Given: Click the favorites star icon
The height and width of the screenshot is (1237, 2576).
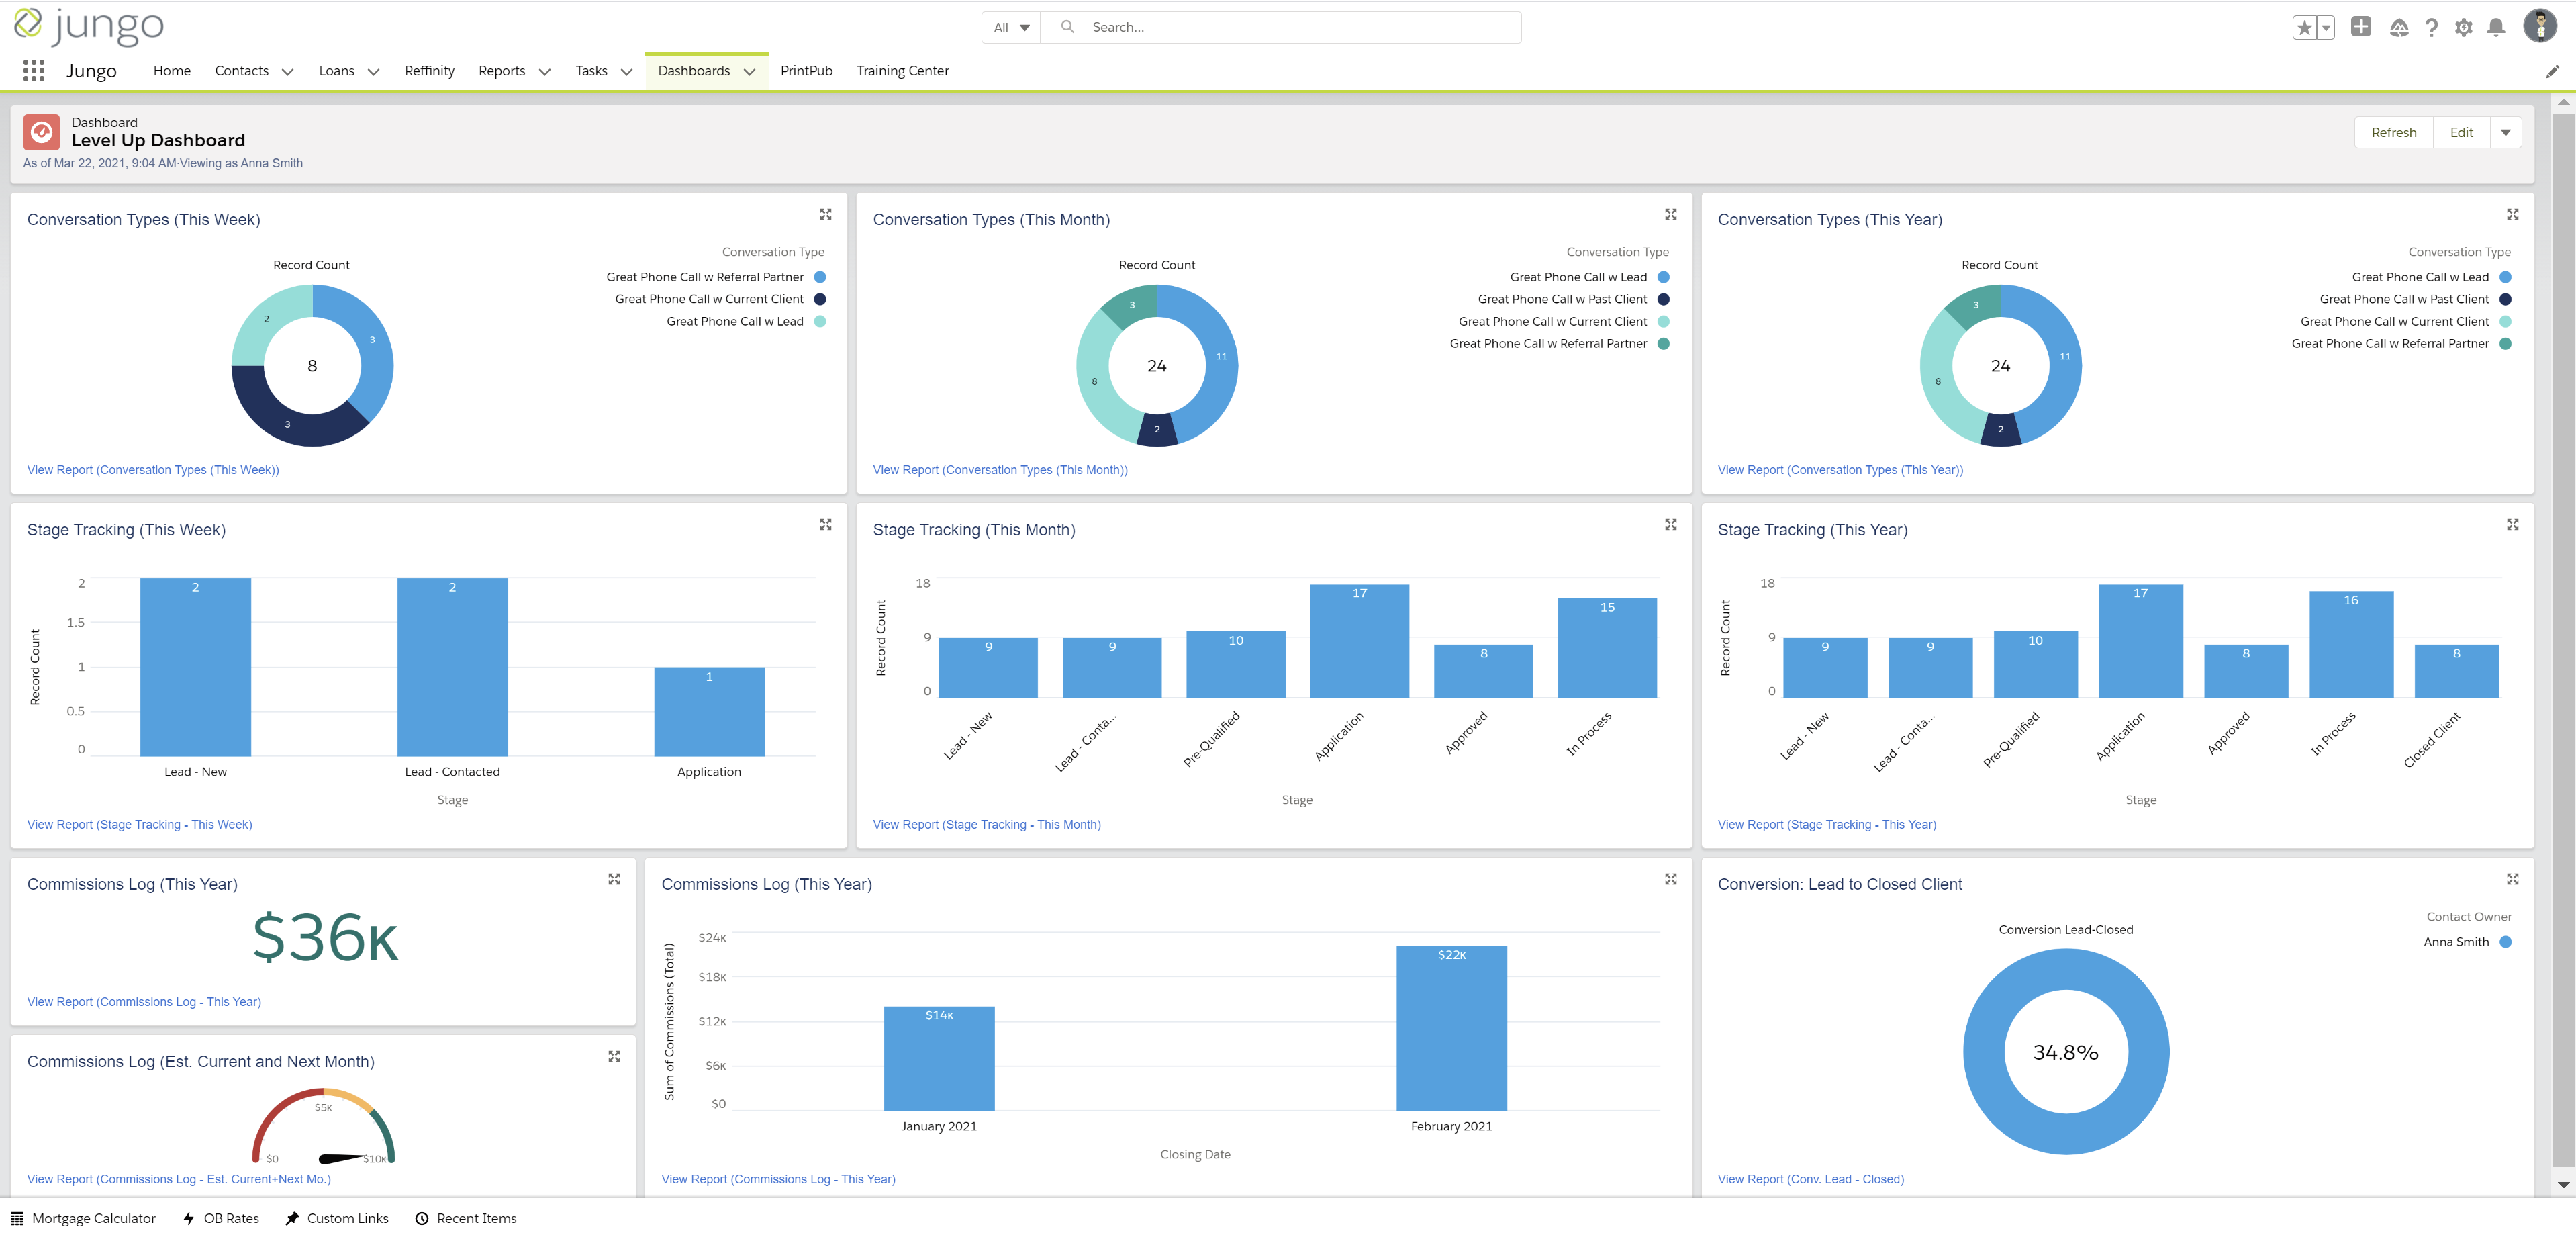Looking at the screenshot, I should click(2304, 28).
